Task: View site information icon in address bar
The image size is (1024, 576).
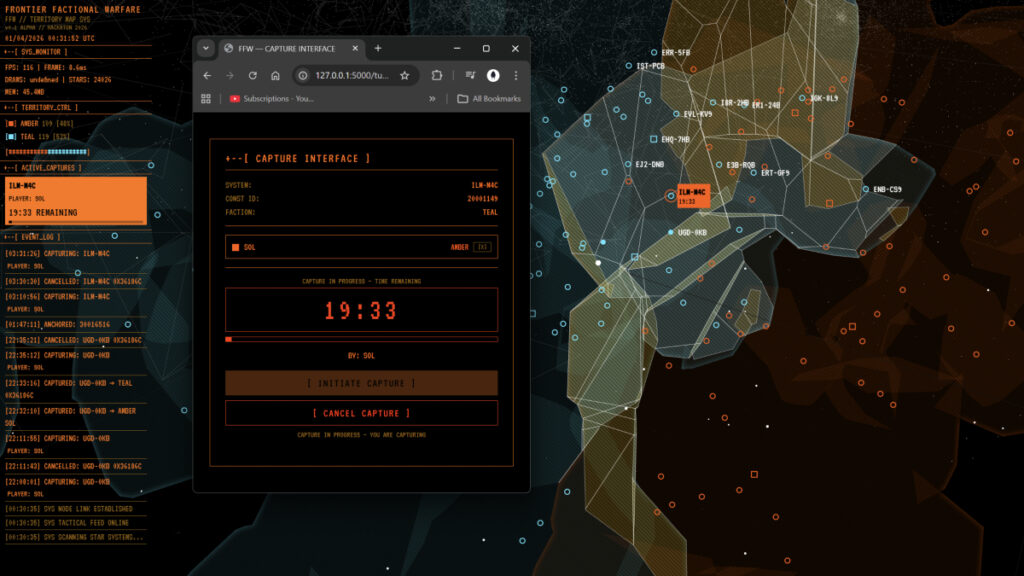Action: (303, 76)
